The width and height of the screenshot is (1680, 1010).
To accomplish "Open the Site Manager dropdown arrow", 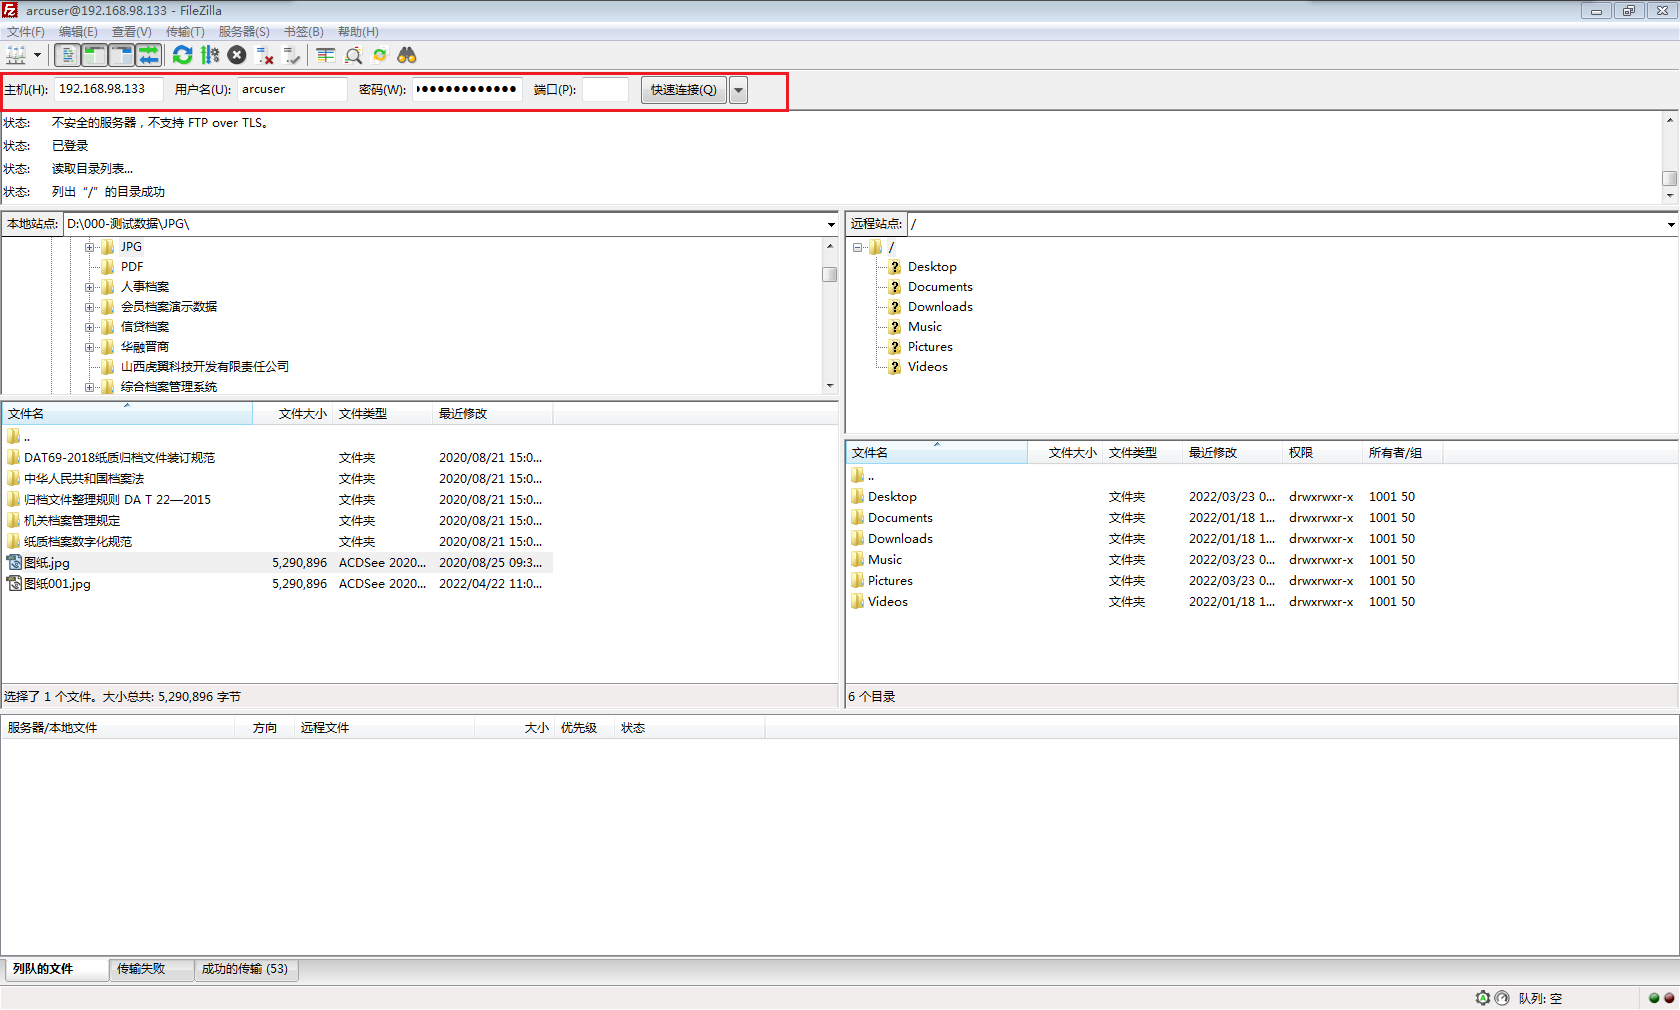I will click(37, 55).
